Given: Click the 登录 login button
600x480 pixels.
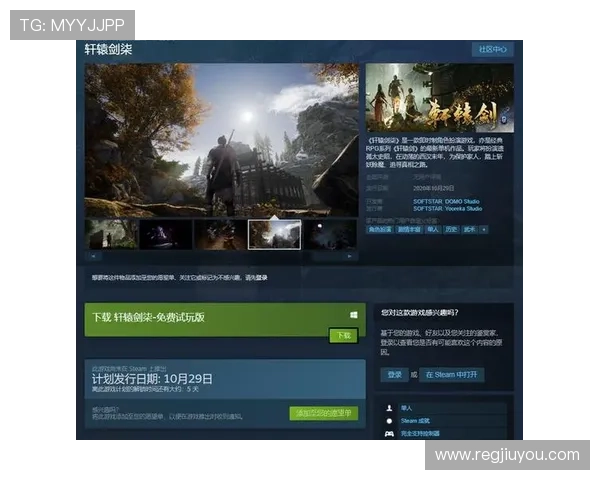Looking at the screenshot, I should 394,374.
